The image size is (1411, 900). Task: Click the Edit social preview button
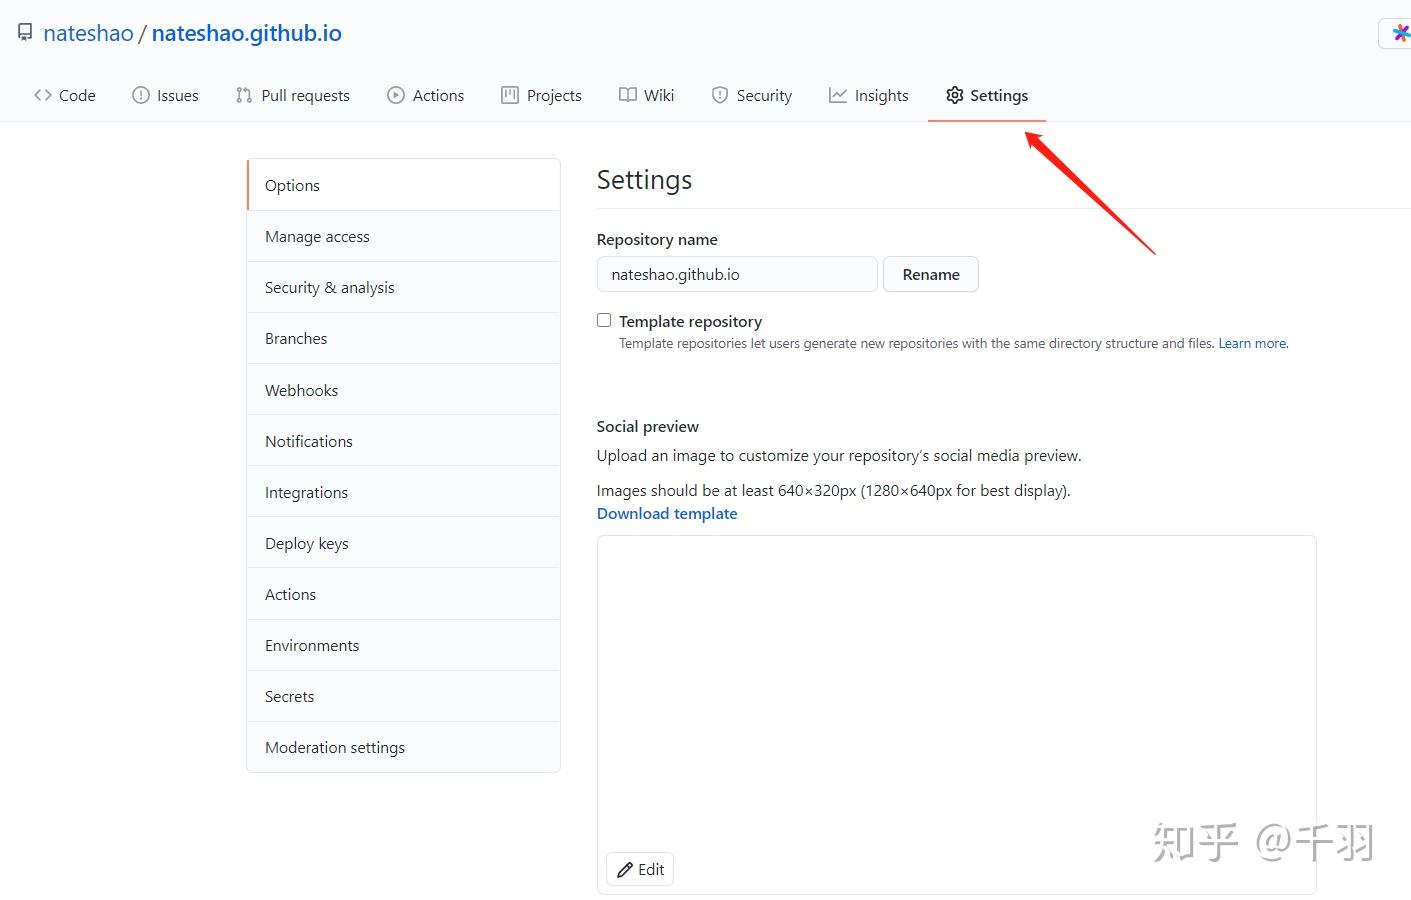640,869
